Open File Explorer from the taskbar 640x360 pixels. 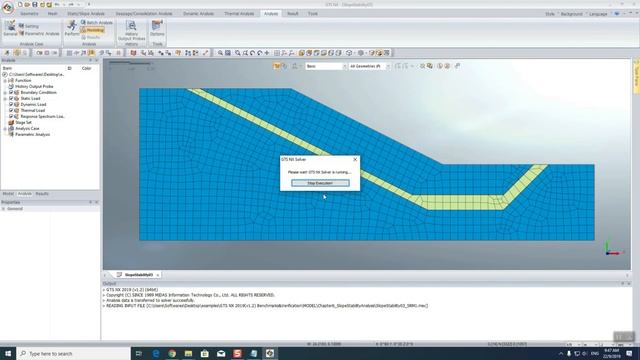pos(188,353)
